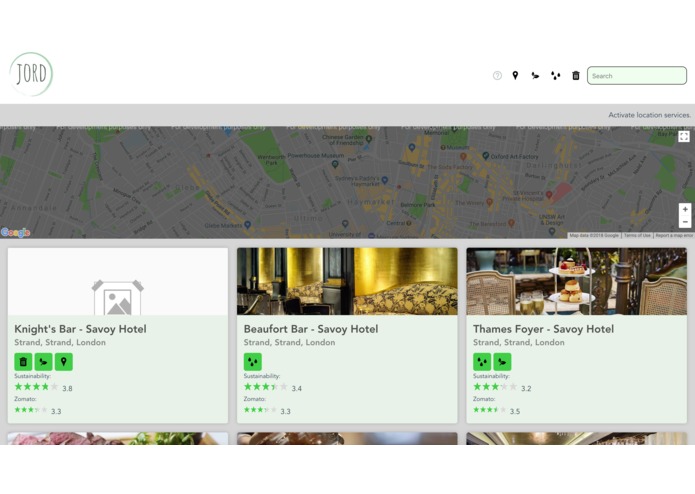The image size is (695, 494).
Task: Click Report a map error link
Action: click(x=674, y=235)
